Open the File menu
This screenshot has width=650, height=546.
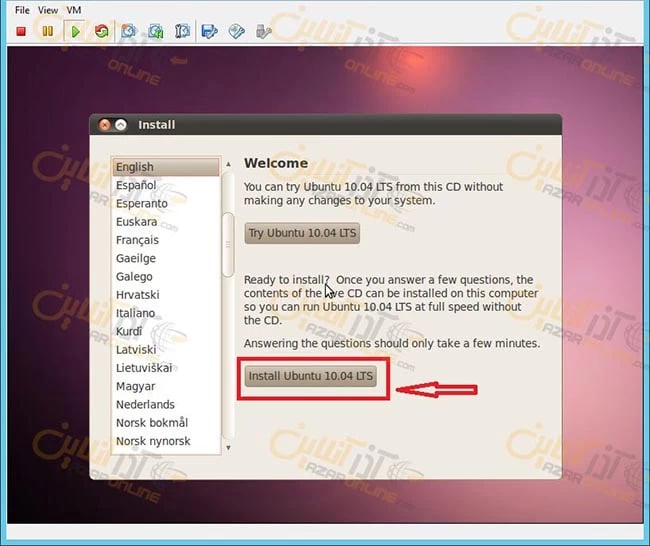click(22, 10)
